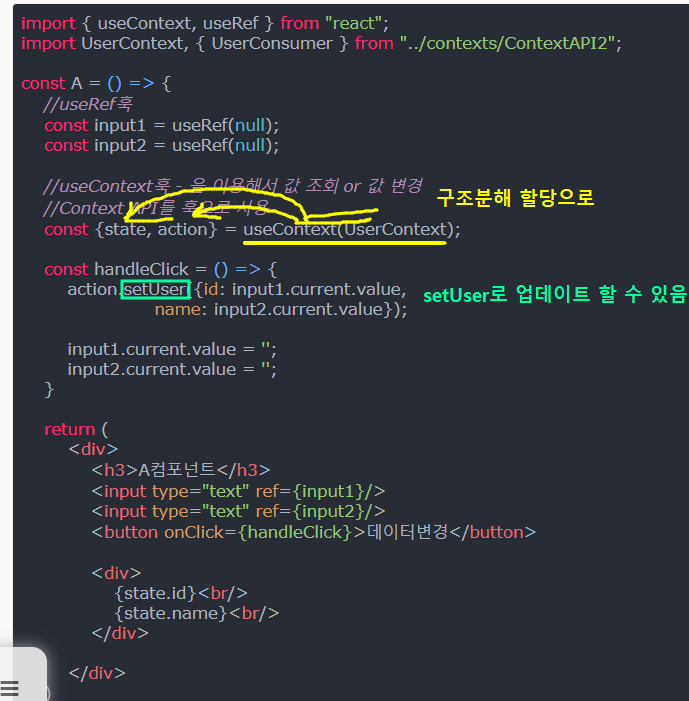
Task: Select the "react" string in first import
Action: [353, 23]
